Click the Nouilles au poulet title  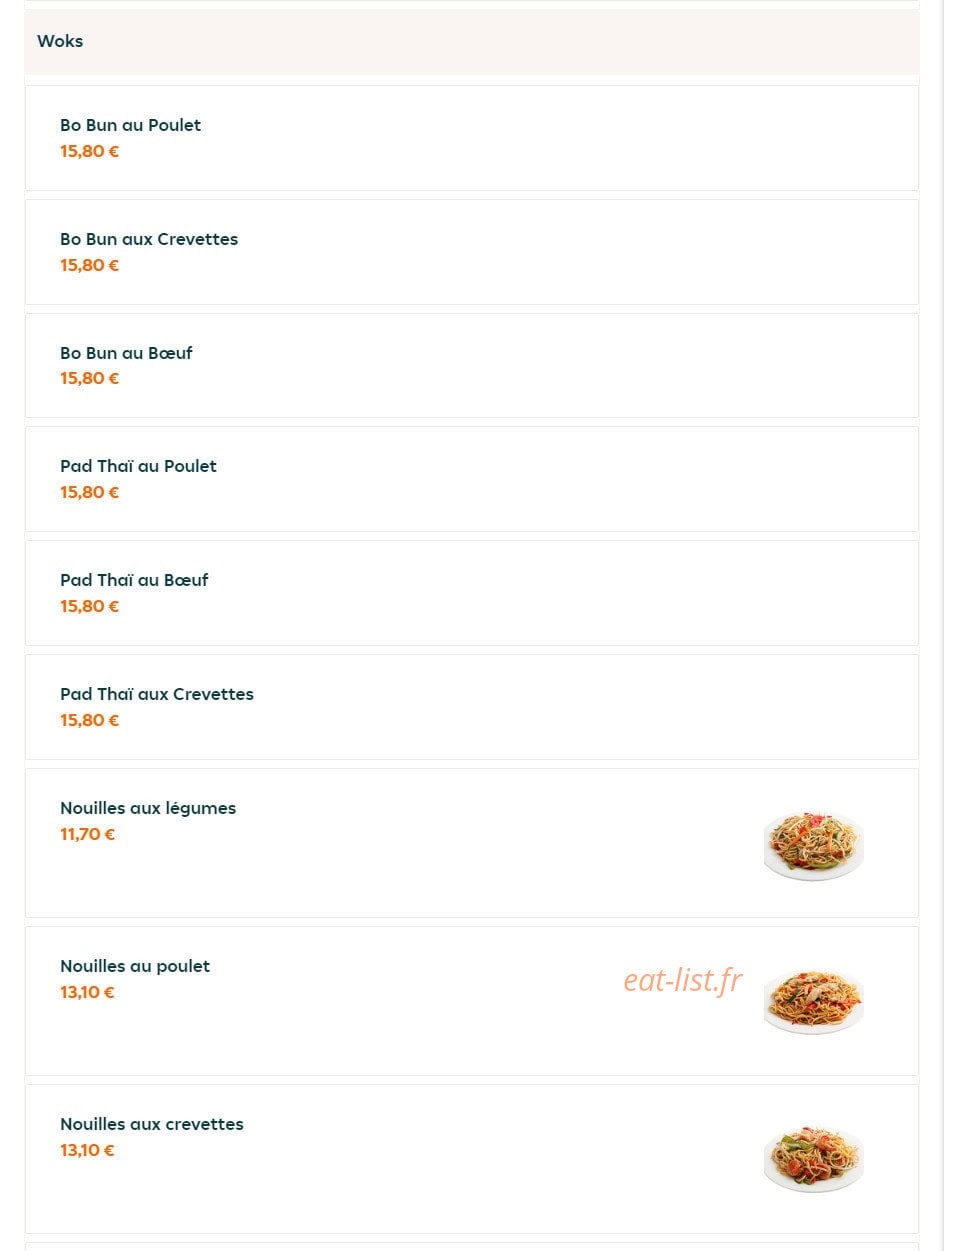click(x=135, y=966)
